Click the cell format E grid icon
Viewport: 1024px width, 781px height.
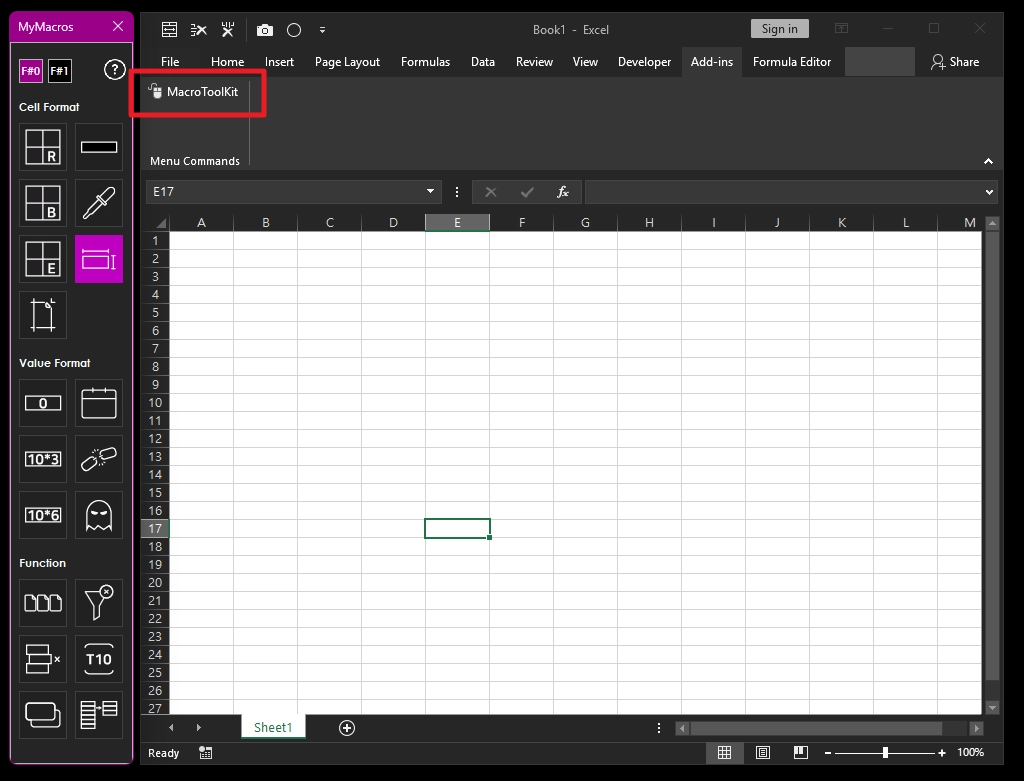[43, 259]
